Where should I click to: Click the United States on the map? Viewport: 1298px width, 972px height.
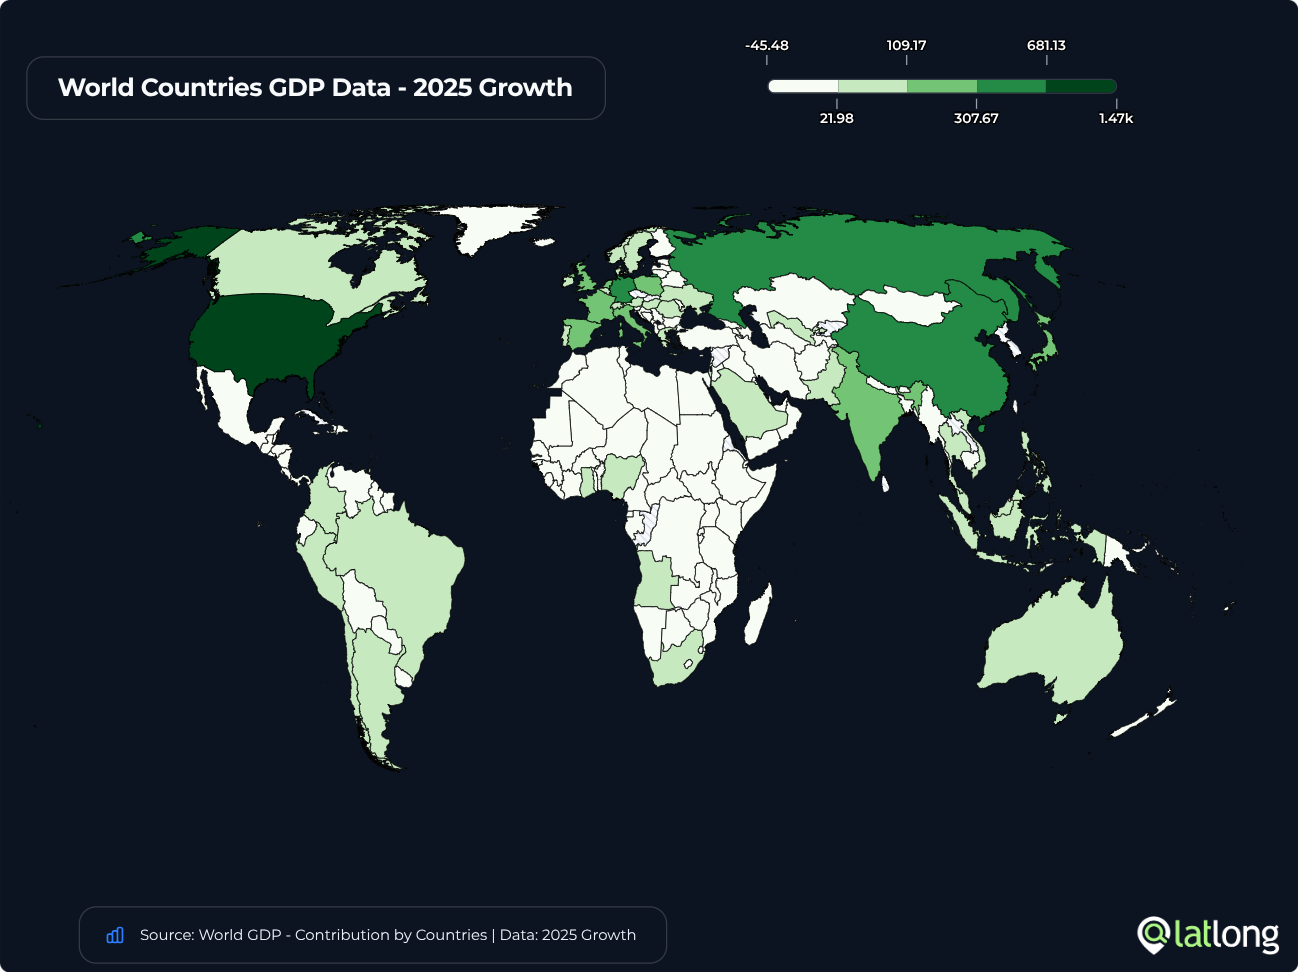(x=265, y=335)
